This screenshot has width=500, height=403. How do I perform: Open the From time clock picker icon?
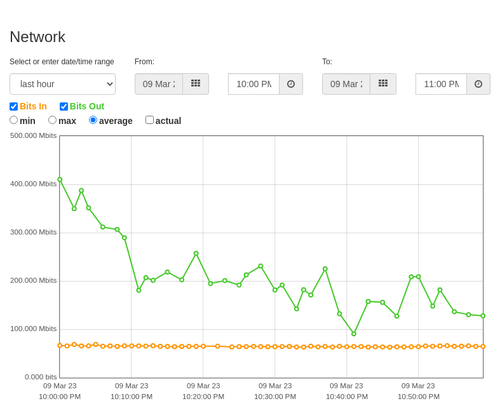[291, 84]
